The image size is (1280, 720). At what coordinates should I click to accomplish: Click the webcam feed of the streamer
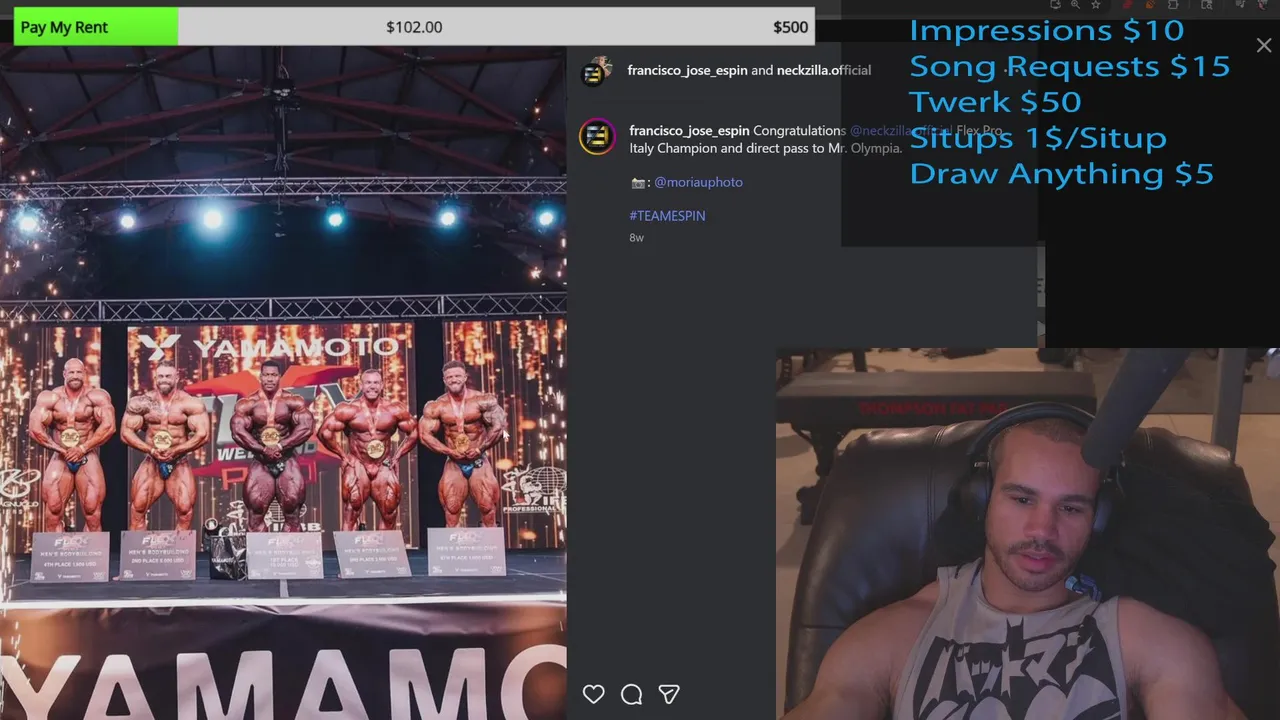point(1028,534)
